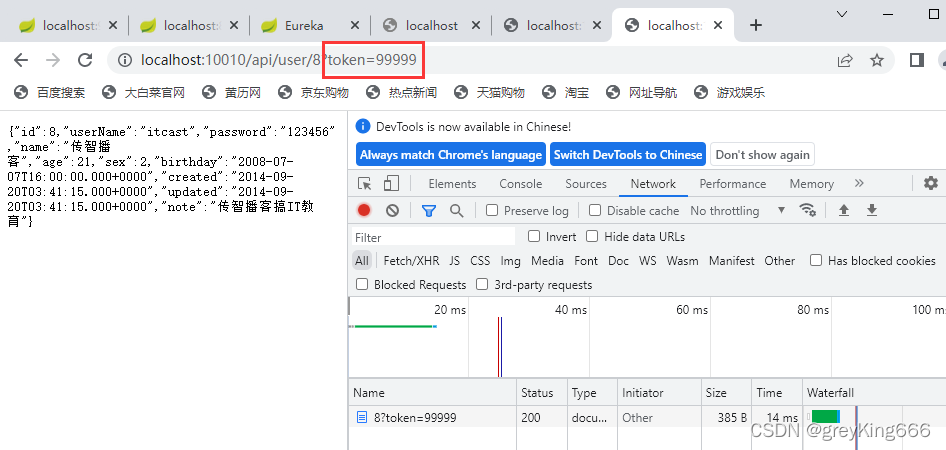
Task: Click Don't show again button
Action: pyautogui.click(x=762, y=154)
